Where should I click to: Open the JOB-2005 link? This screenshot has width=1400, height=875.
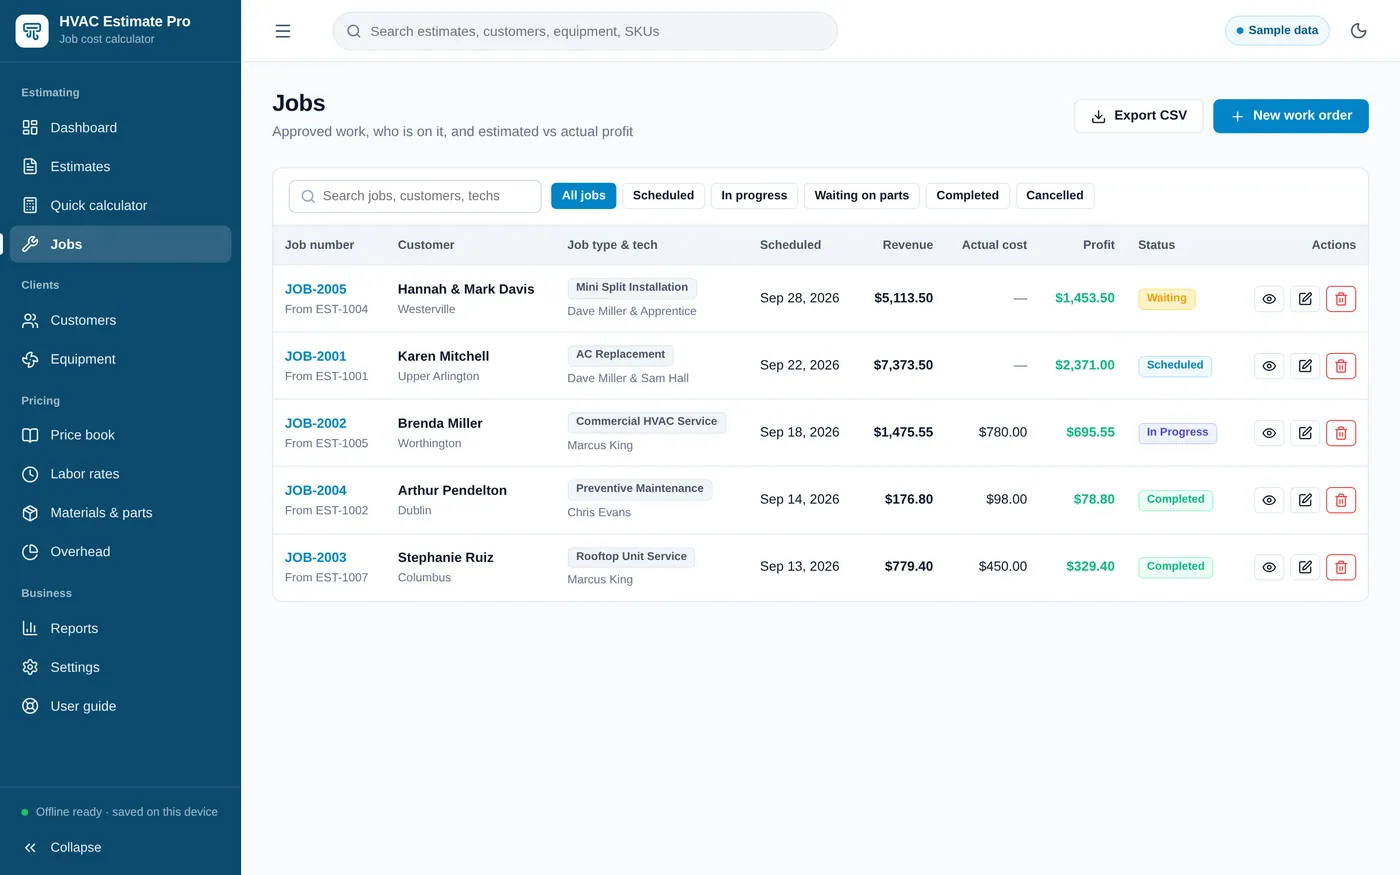click(316, 289)
